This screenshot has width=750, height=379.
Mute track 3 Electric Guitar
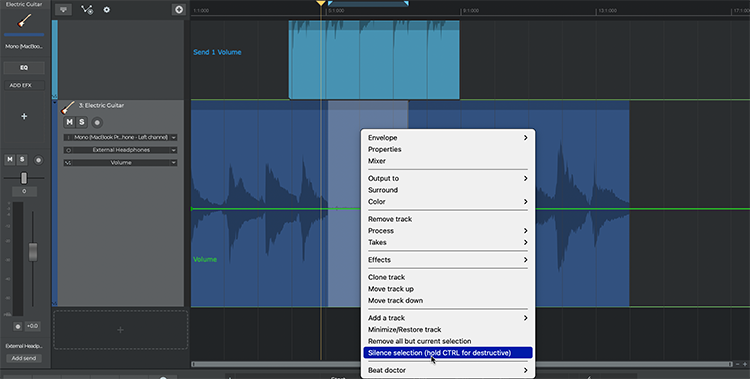point(69,122)
